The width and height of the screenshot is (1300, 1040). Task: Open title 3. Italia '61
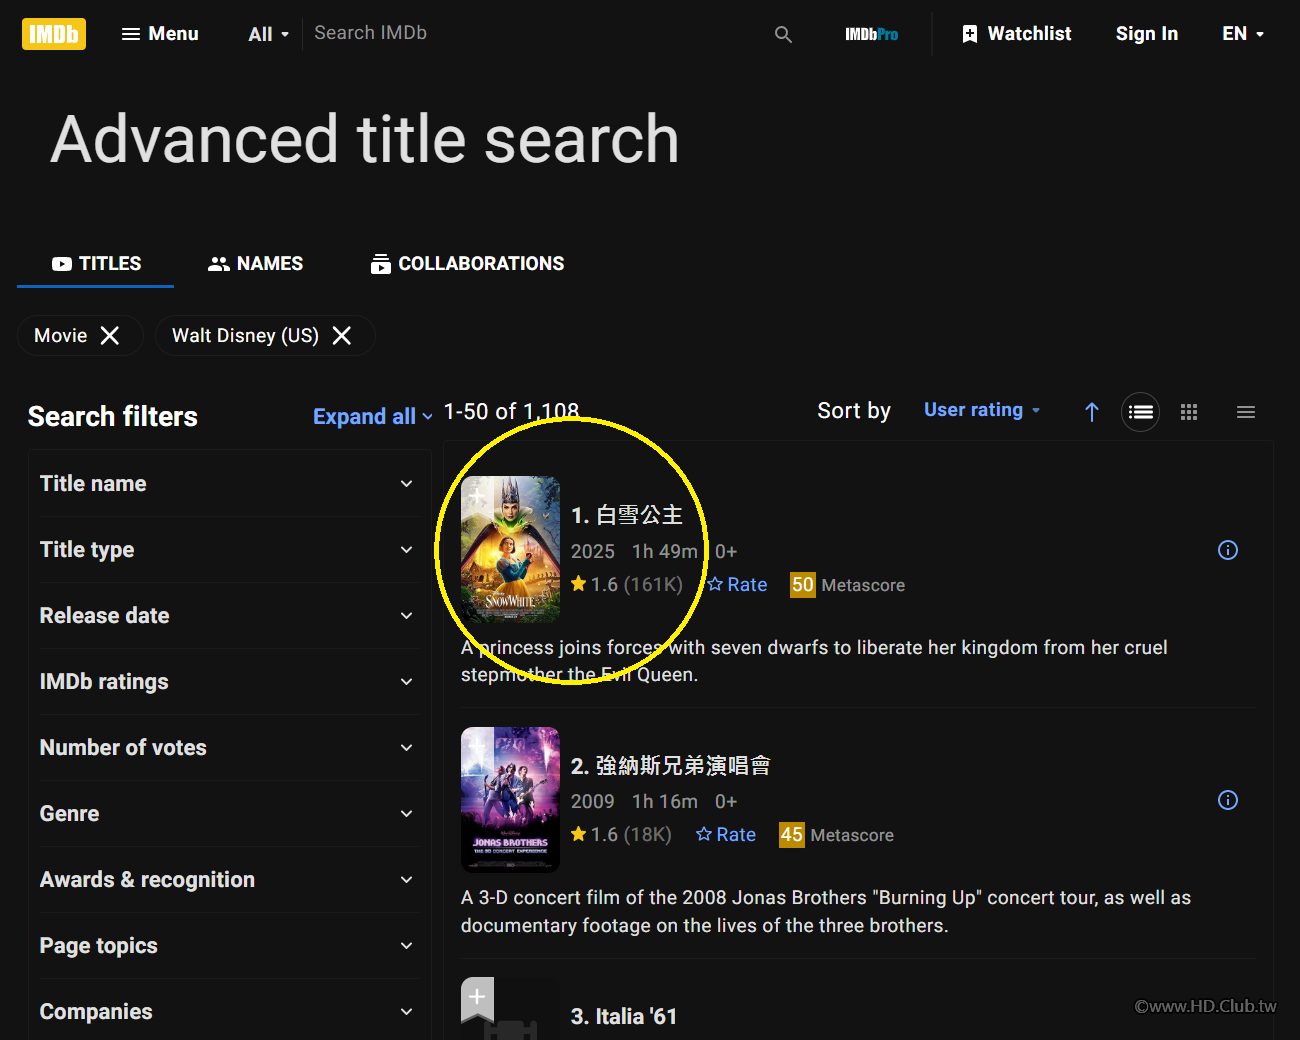point(624,1016)
